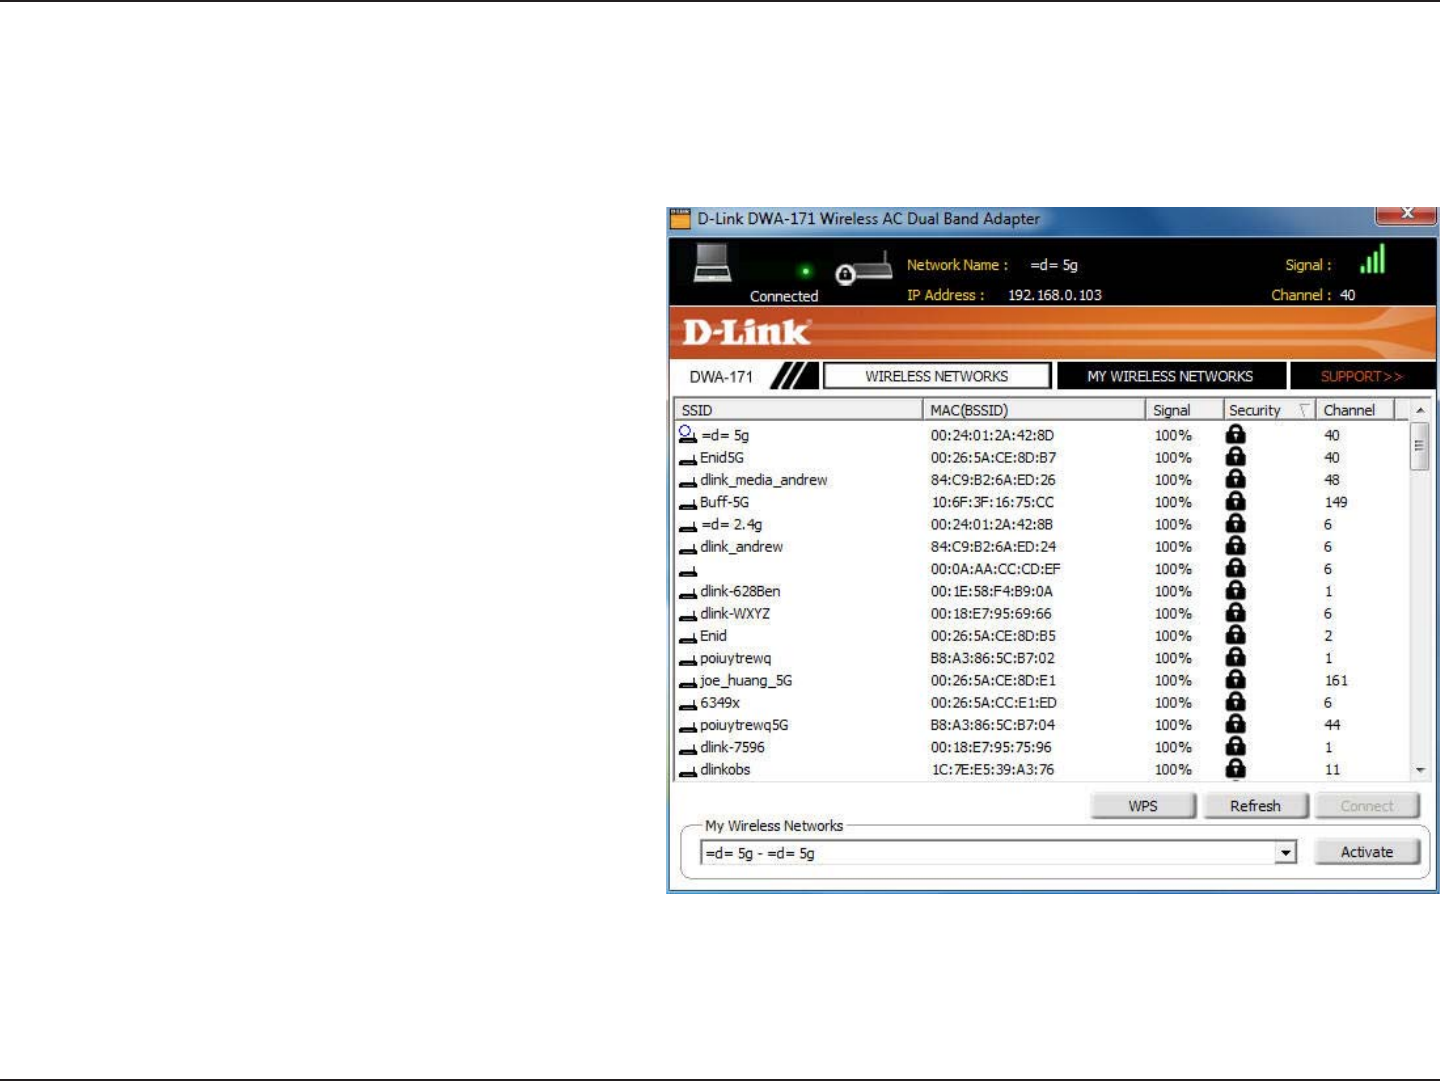The height and width of the screenshot is (1081, 1440).
Task: Switch to the MY WIRELESS NETWORKS tab
Action: [x=1170, y=376]
